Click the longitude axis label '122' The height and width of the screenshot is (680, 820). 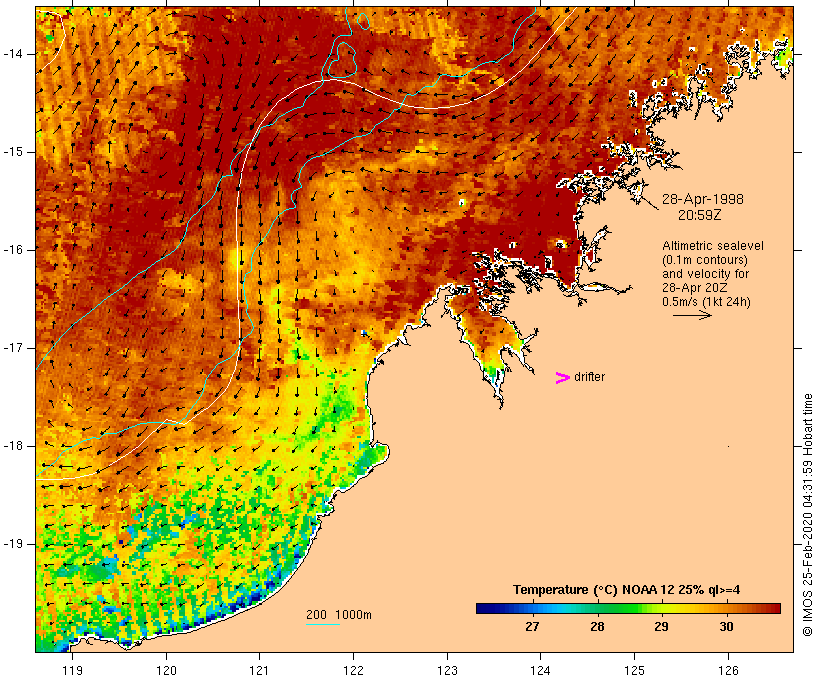354,670
